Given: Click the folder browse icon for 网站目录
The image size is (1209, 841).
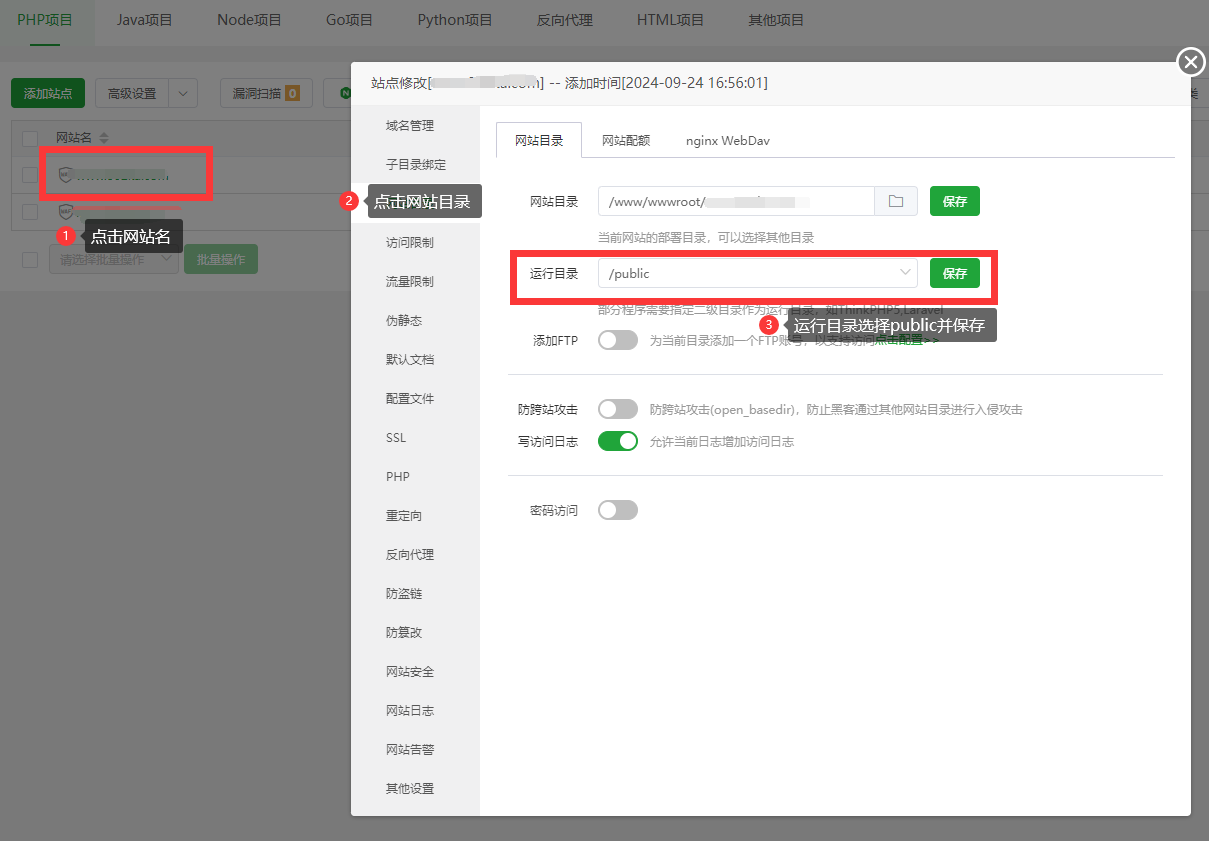Looking at the screenshot, I should (x=896, y=201).
